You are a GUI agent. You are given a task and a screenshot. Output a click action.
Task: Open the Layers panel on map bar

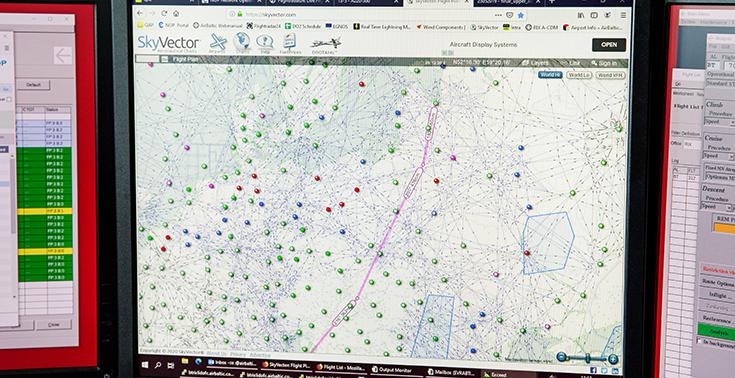(x=536, y=63)
